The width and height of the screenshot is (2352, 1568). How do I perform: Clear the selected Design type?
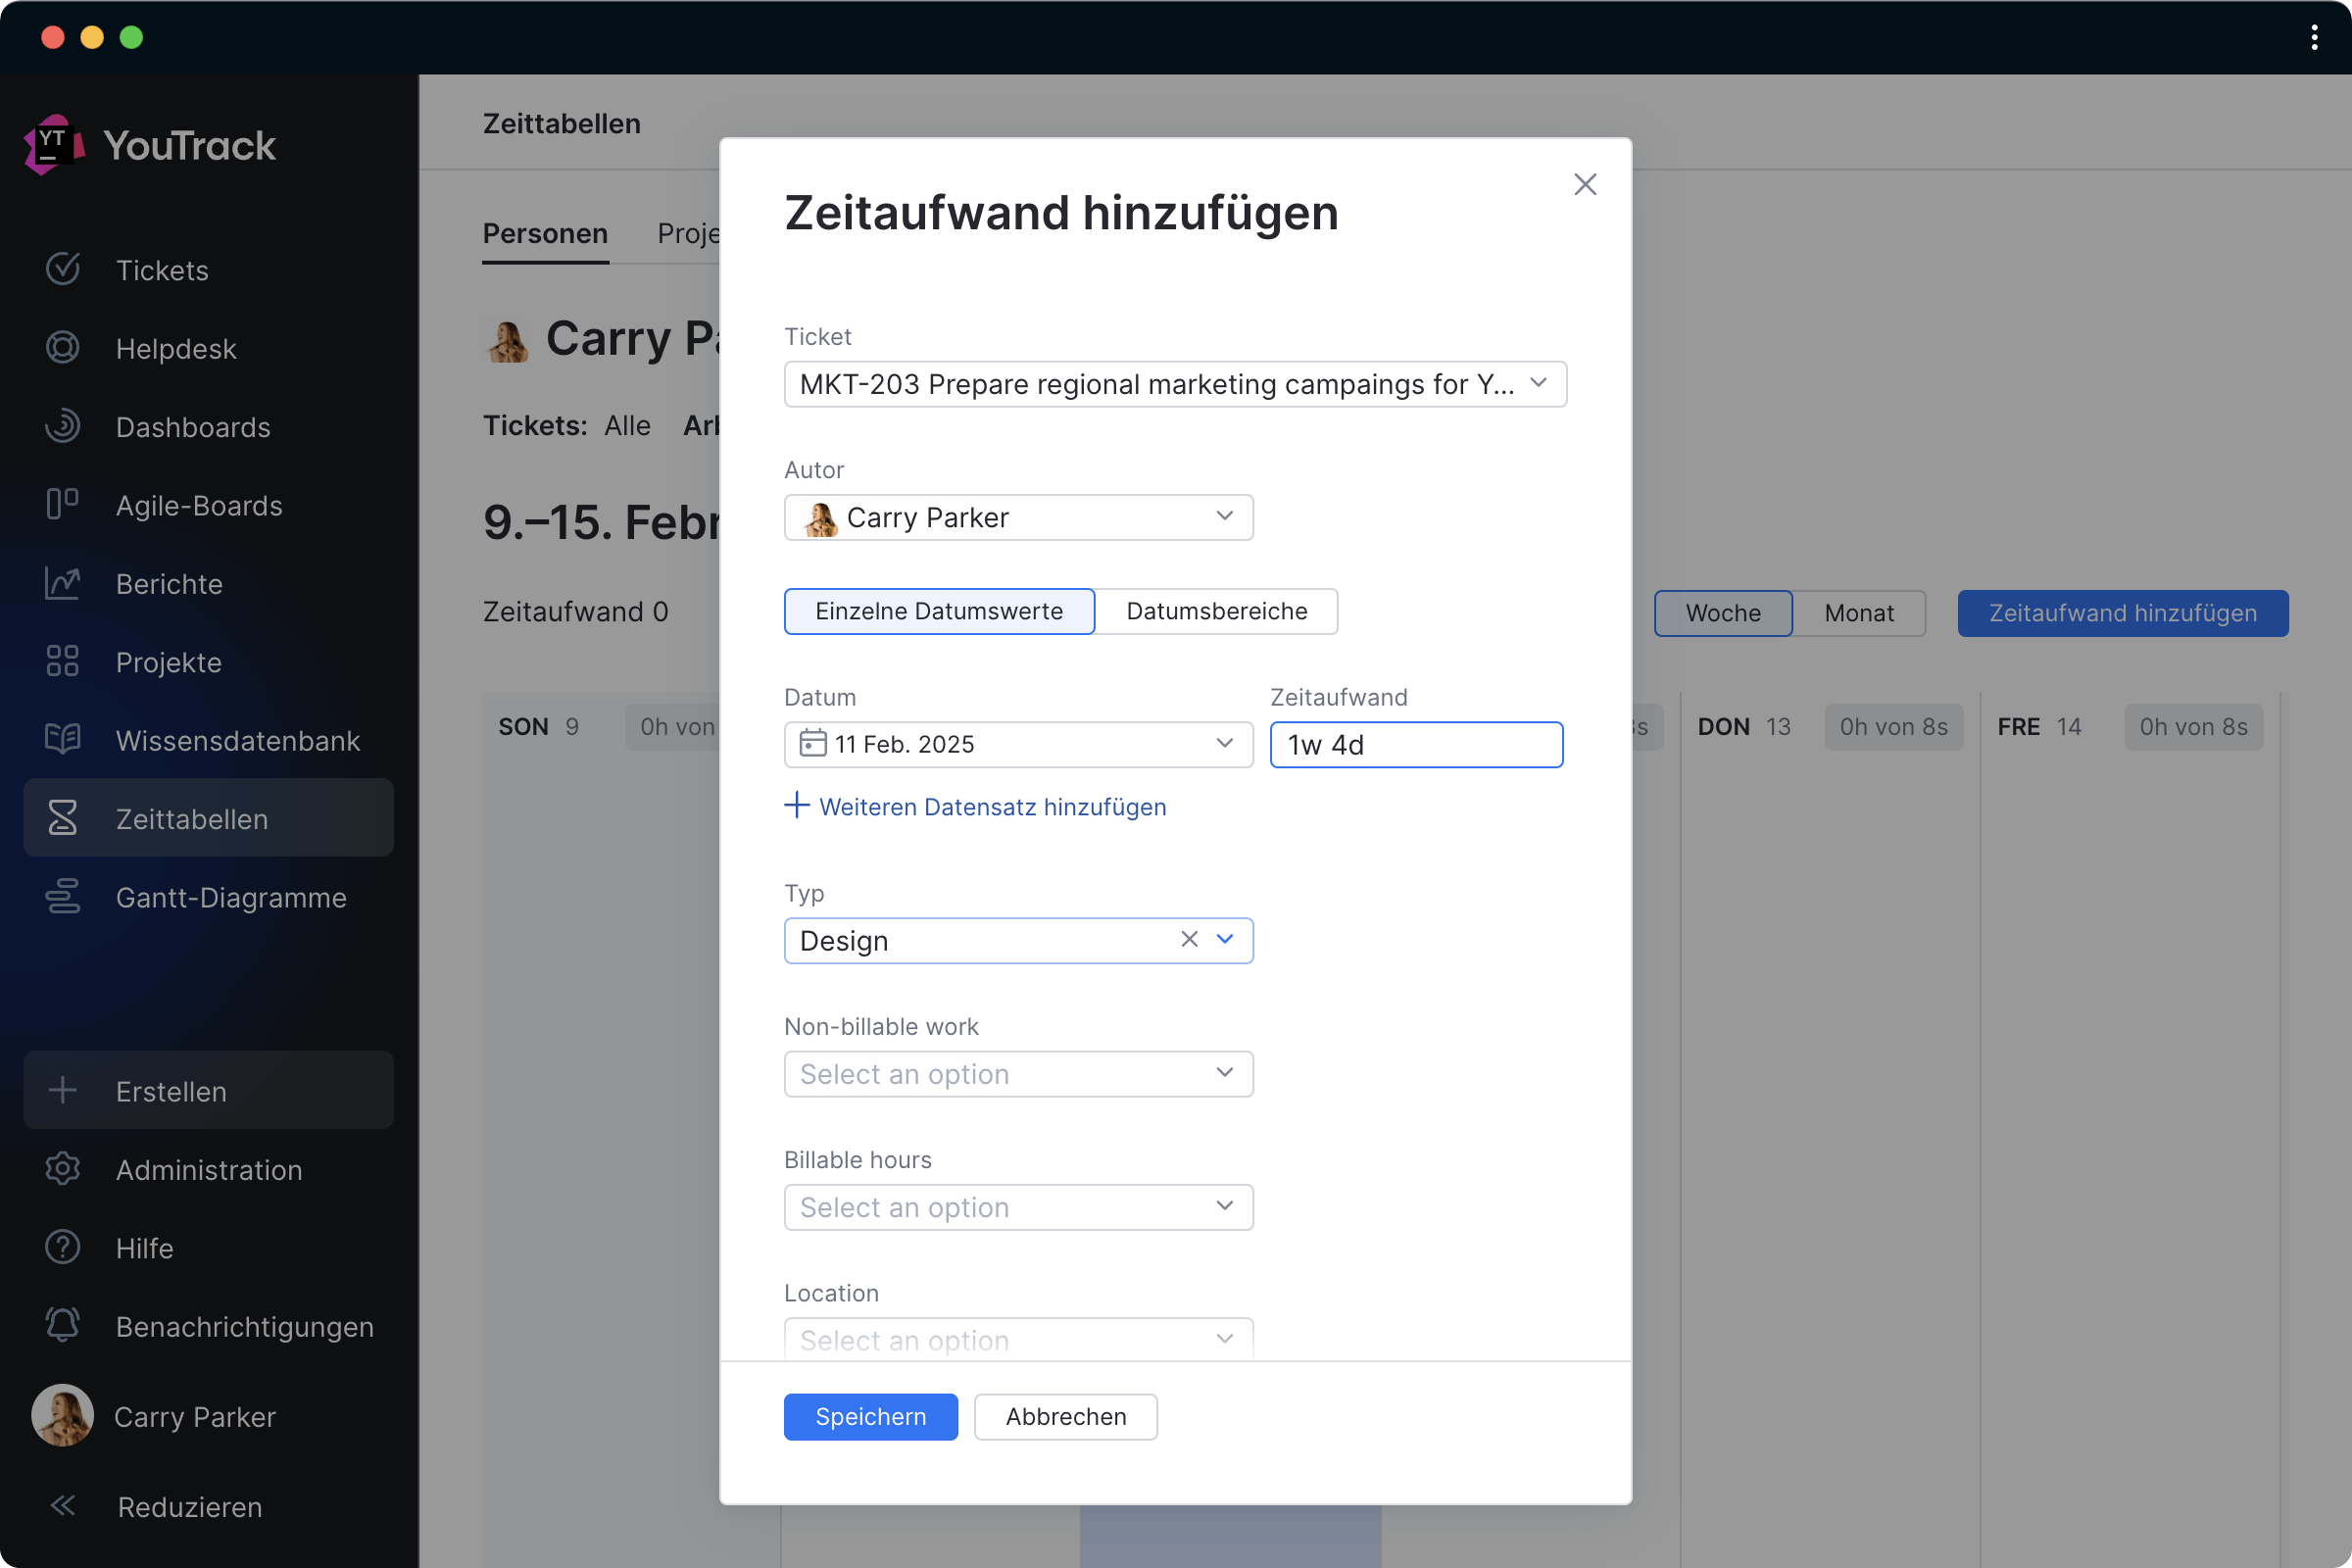click(1187, 940)
